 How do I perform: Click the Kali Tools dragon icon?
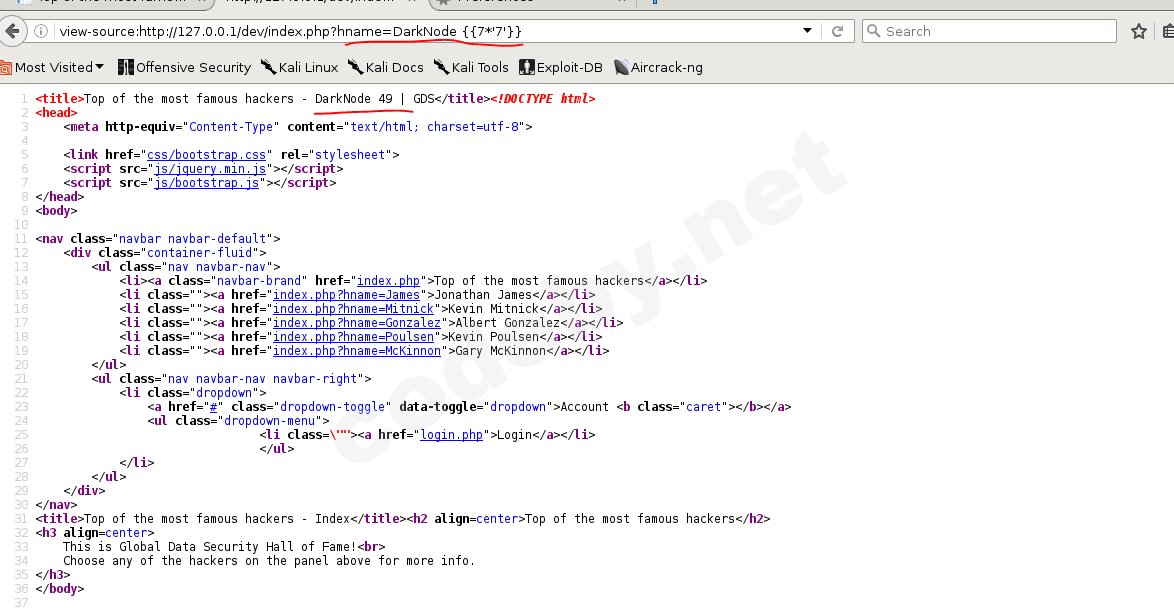(441, 67)
